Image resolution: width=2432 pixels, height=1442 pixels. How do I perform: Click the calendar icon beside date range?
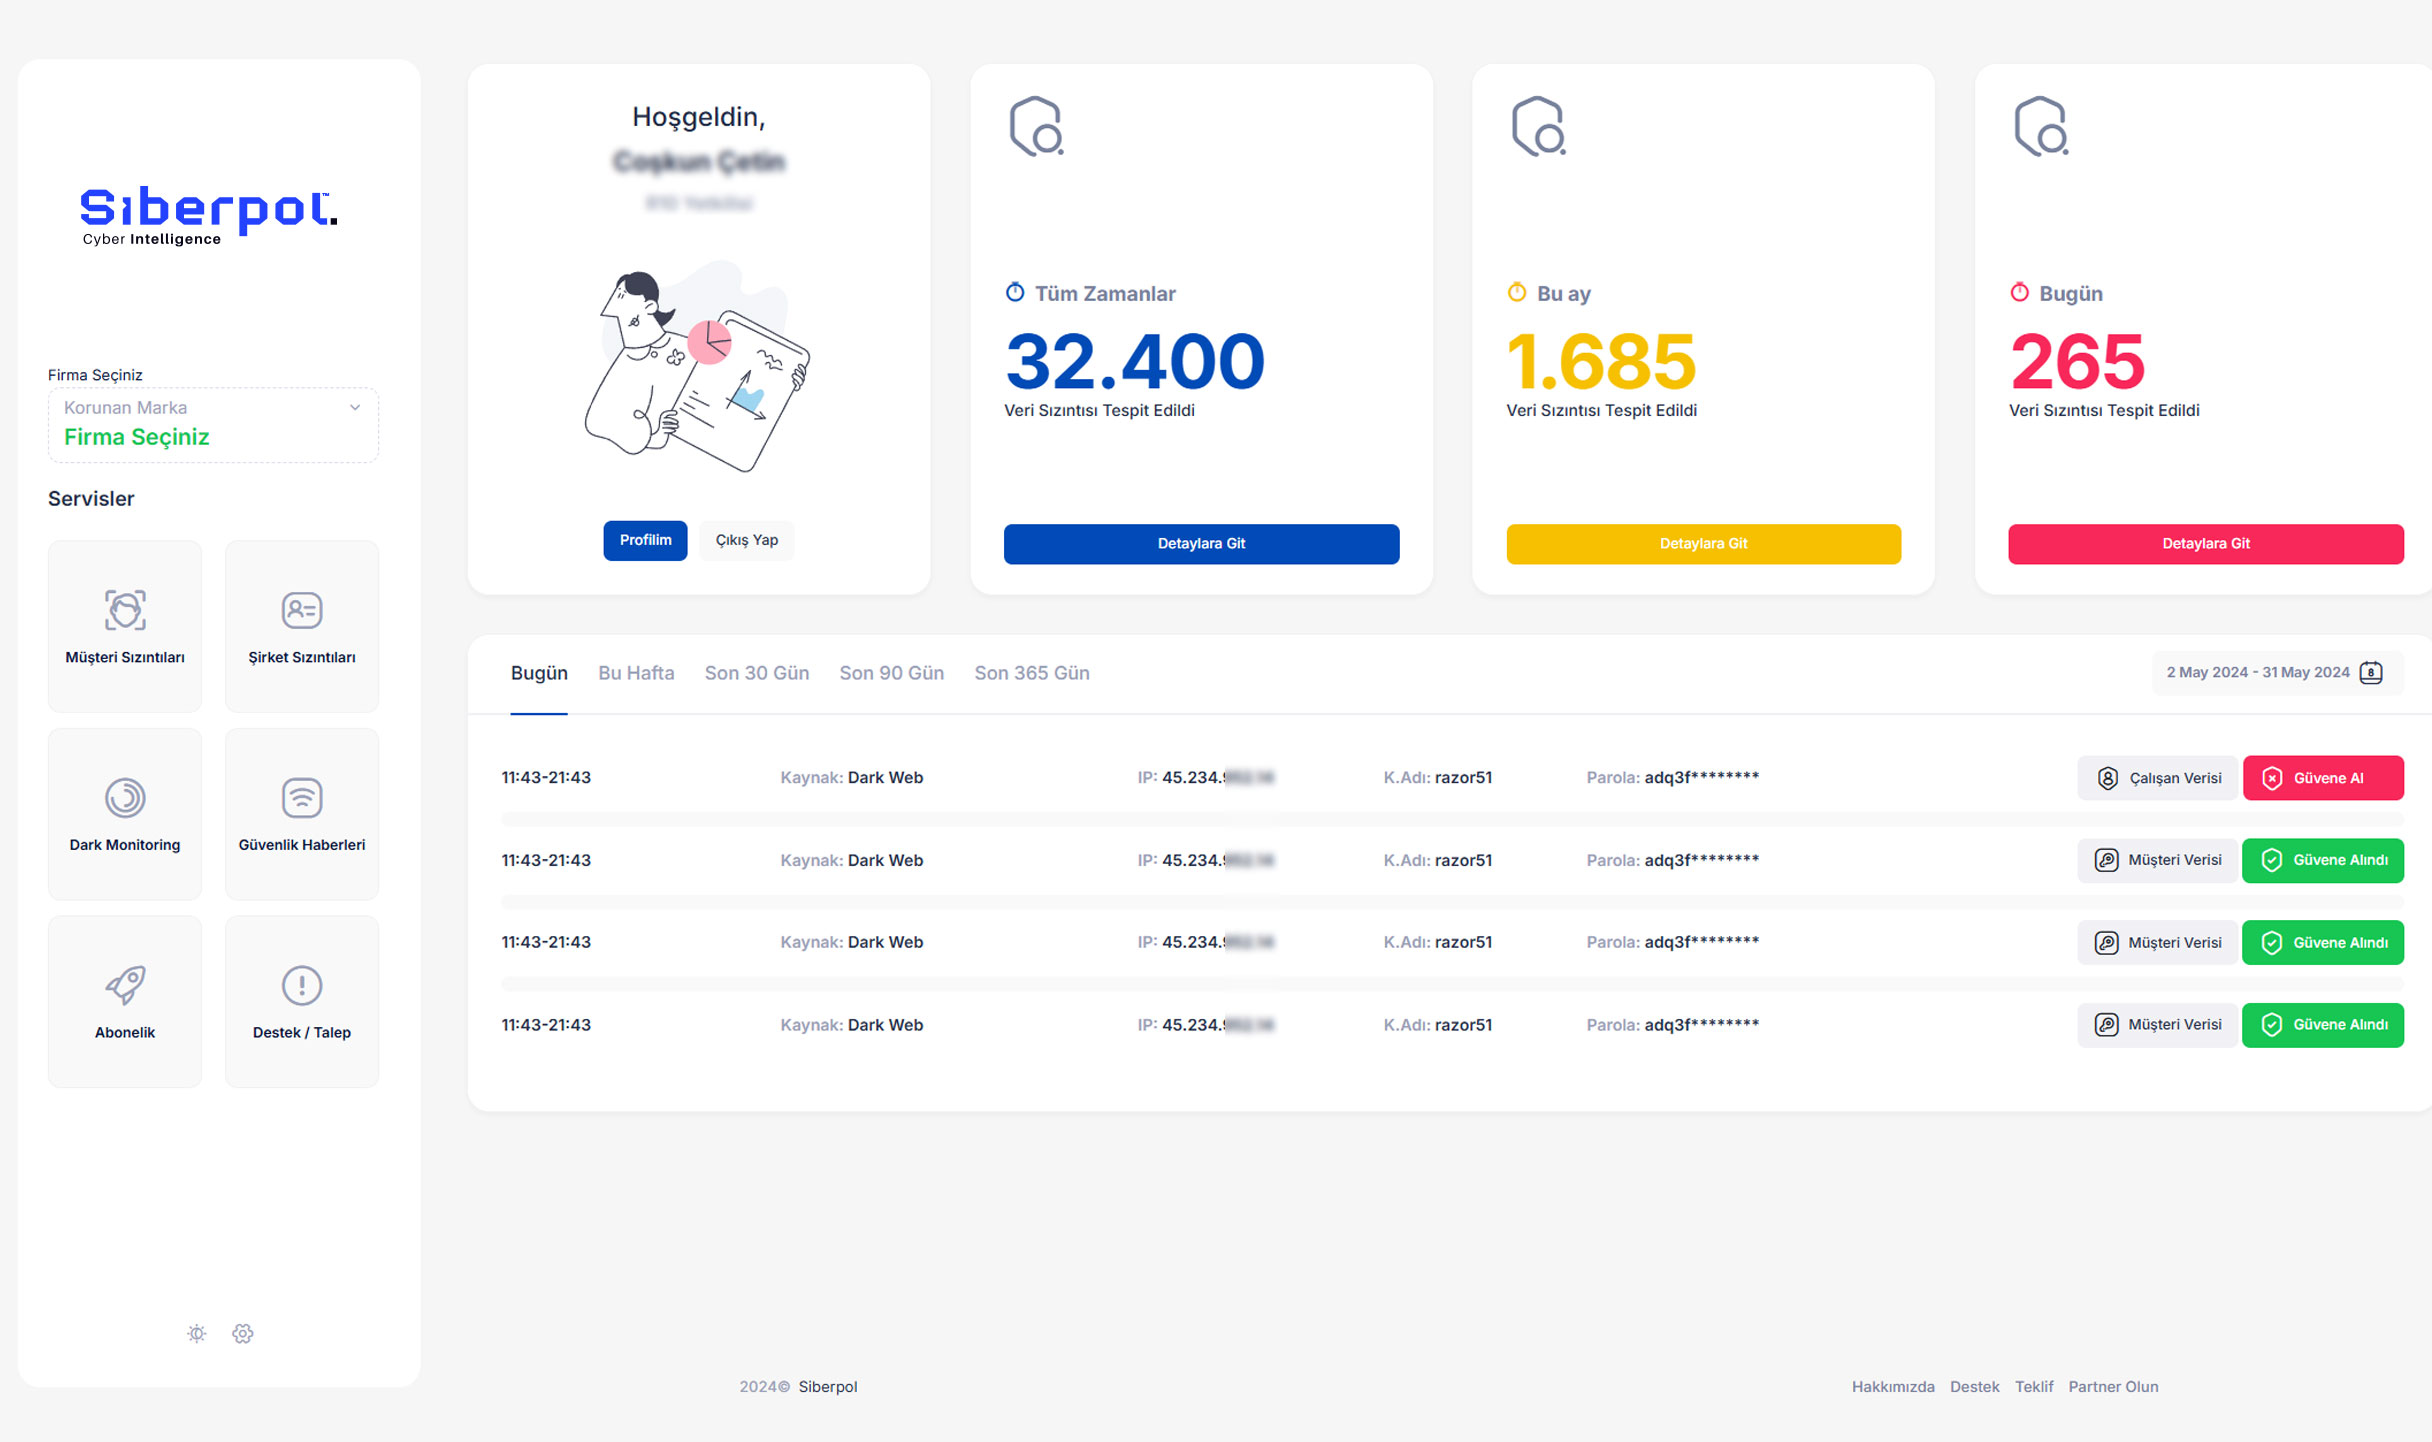pos(2370,673)
